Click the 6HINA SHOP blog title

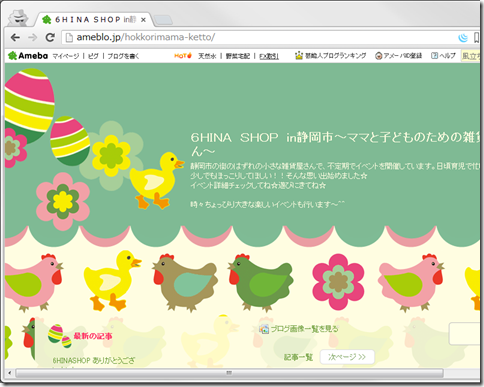tap(335, 144)
